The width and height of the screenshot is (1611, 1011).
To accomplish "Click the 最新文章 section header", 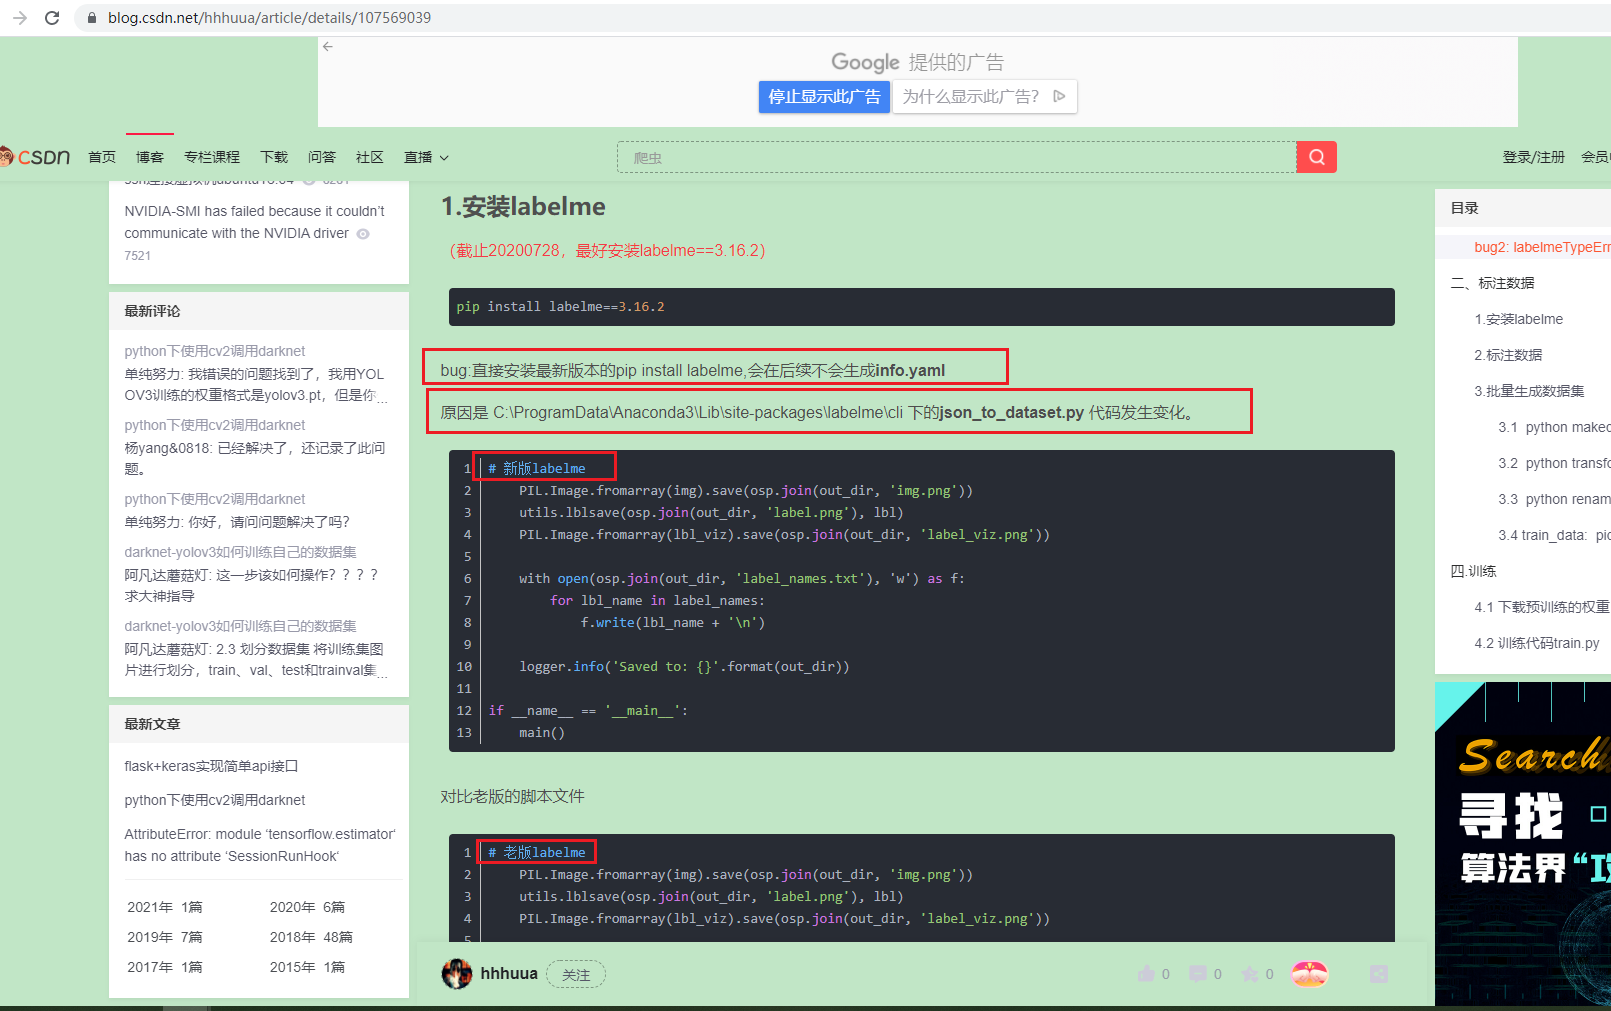I will 152,724.
